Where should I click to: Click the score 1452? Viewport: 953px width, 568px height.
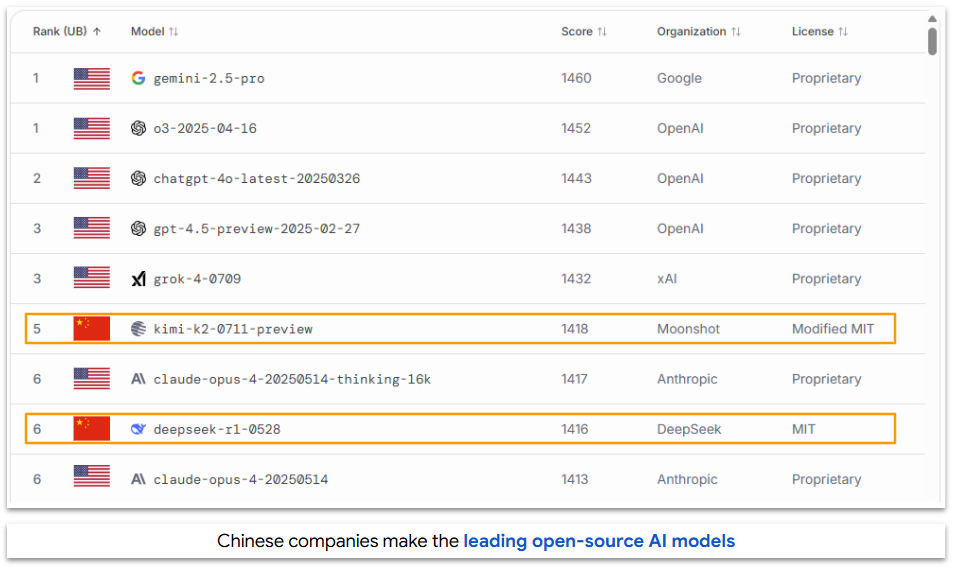coord(576,128)
